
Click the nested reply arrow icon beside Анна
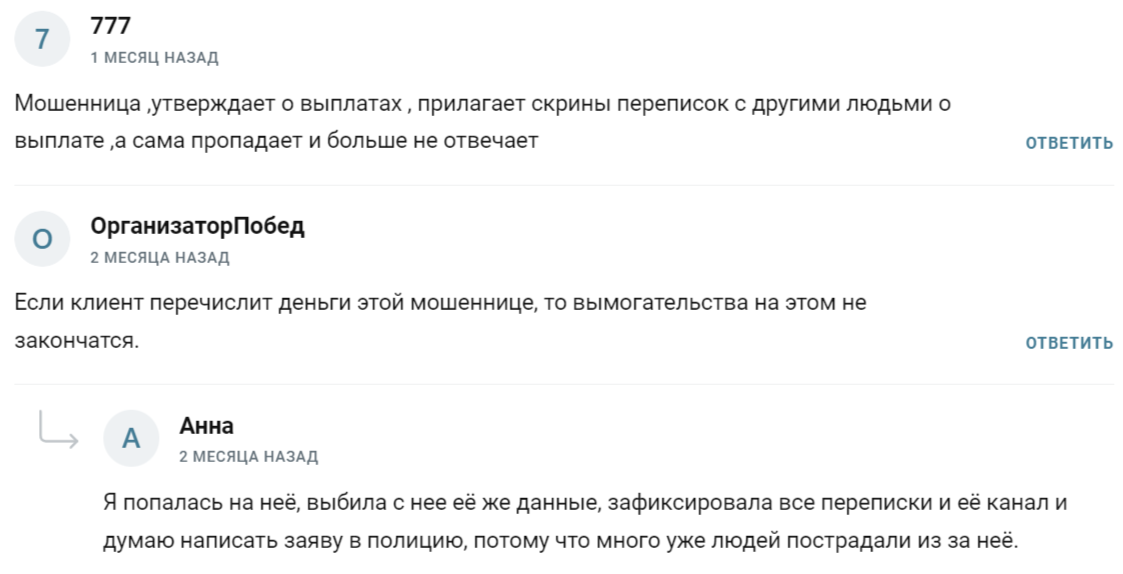59,429
